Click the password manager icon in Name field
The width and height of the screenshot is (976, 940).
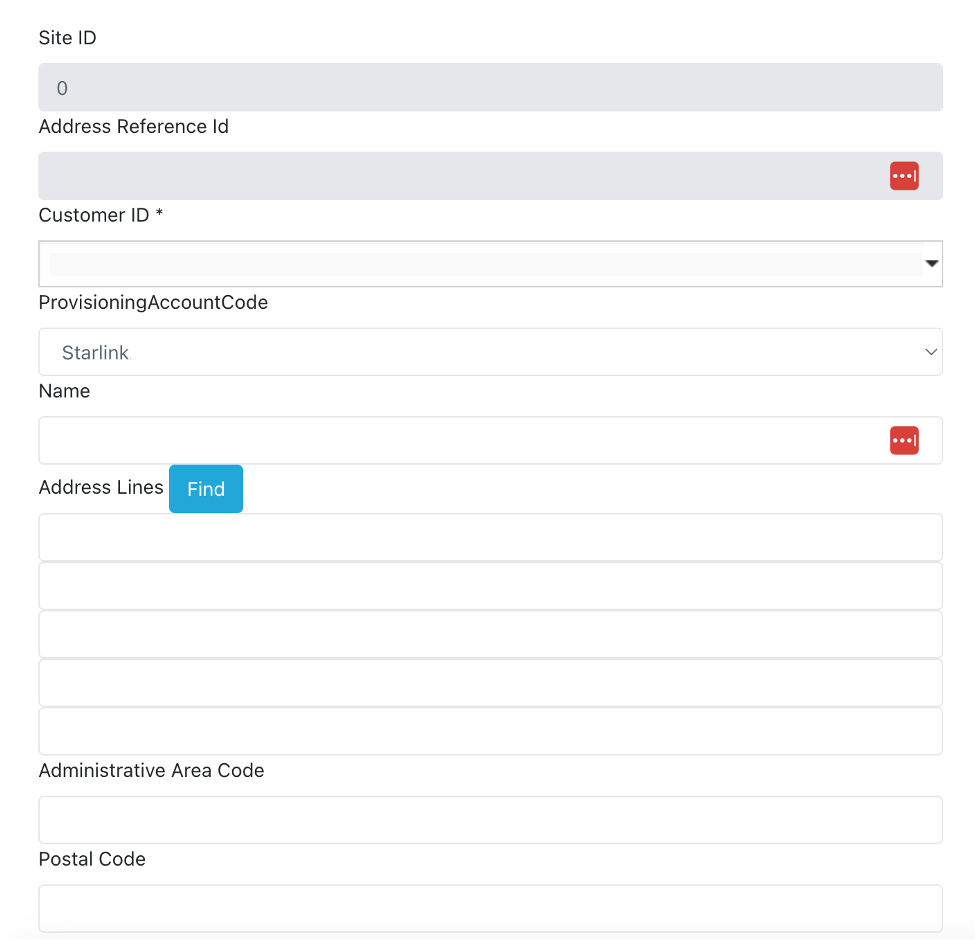pyautogui.click(x=904, y=440)
